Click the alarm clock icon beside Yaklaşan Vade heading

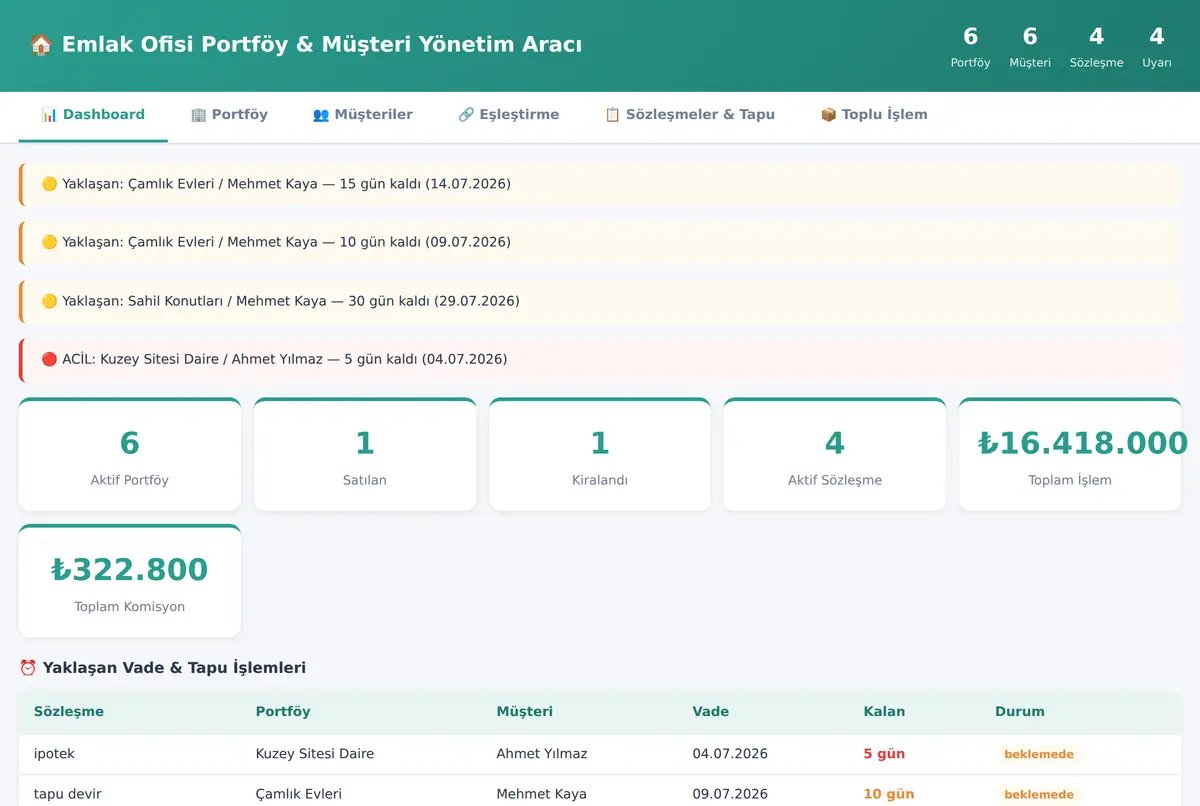[28, 668]
